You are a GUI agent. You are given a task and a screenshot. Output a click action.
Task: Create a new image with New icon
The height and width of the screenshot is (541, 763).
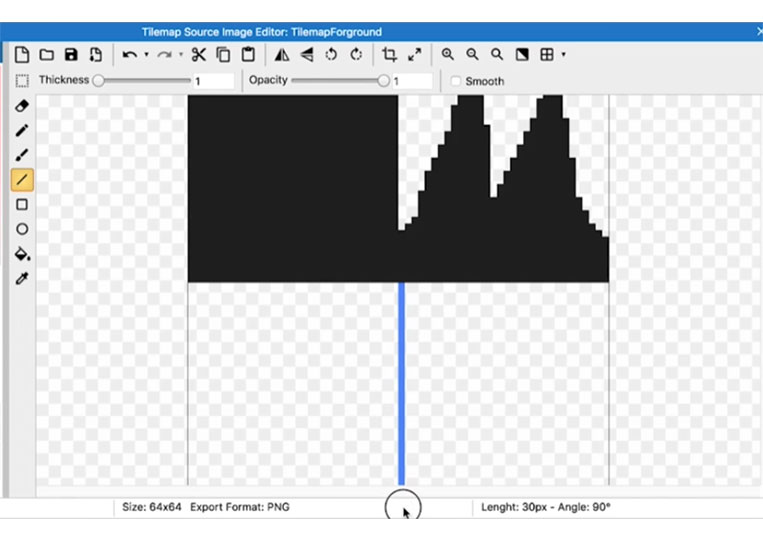point(22,54)
